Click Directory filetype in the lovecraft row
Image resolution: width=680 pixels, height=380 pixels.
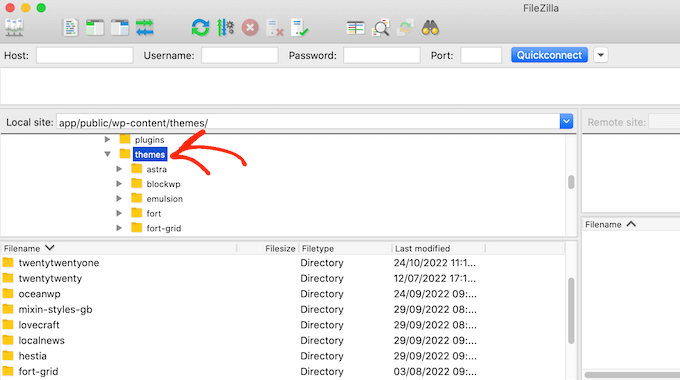[x=322, y=325]
